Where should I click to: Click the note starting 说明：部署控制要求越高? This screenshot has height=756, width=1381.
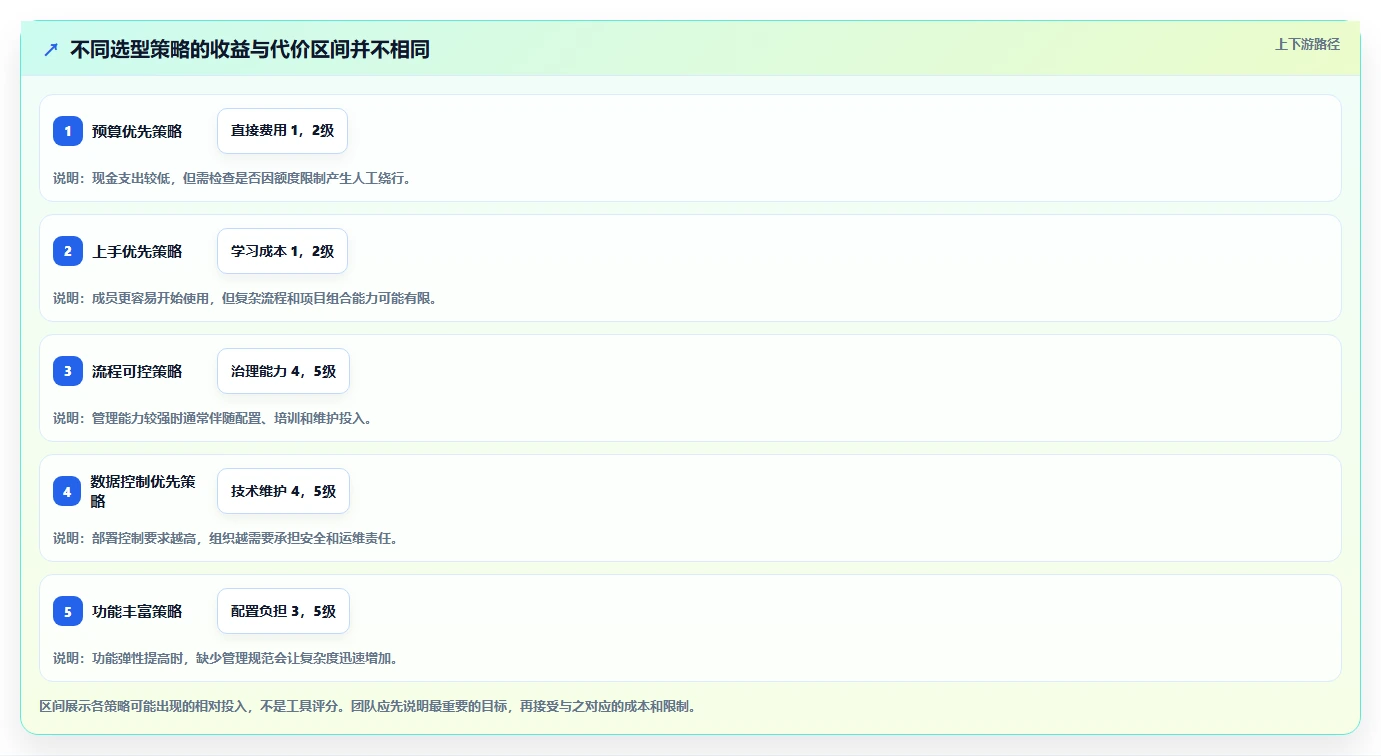tap(226, 538)
